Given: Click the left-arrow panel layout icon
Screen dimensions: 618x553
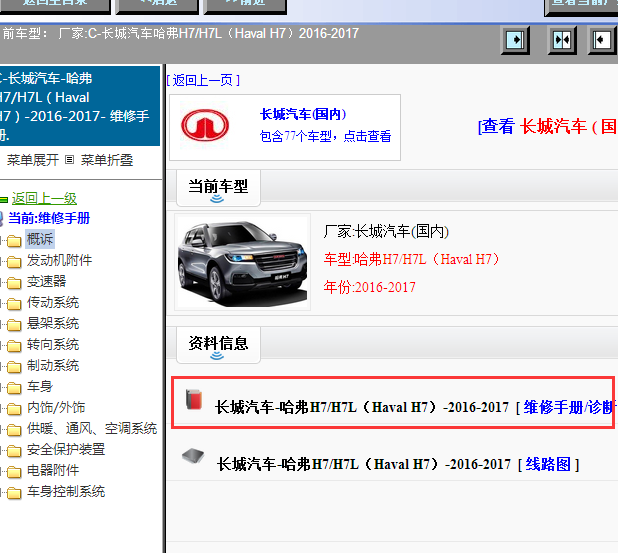Looking at the screenshot, I should tap(602, 40).
